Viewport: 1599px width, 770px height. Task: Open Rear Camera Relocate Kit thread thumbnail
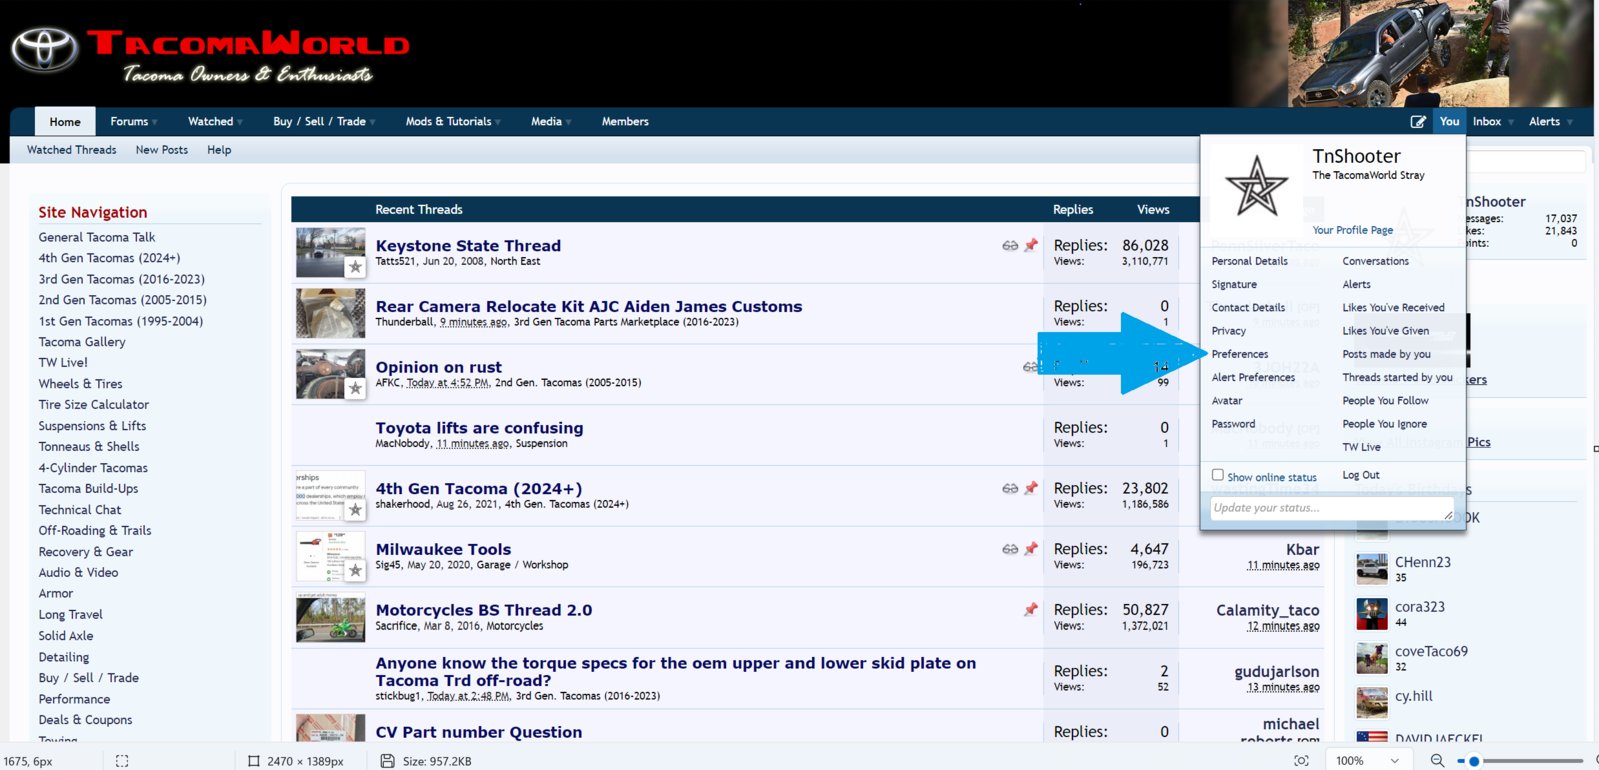(331, 313)
